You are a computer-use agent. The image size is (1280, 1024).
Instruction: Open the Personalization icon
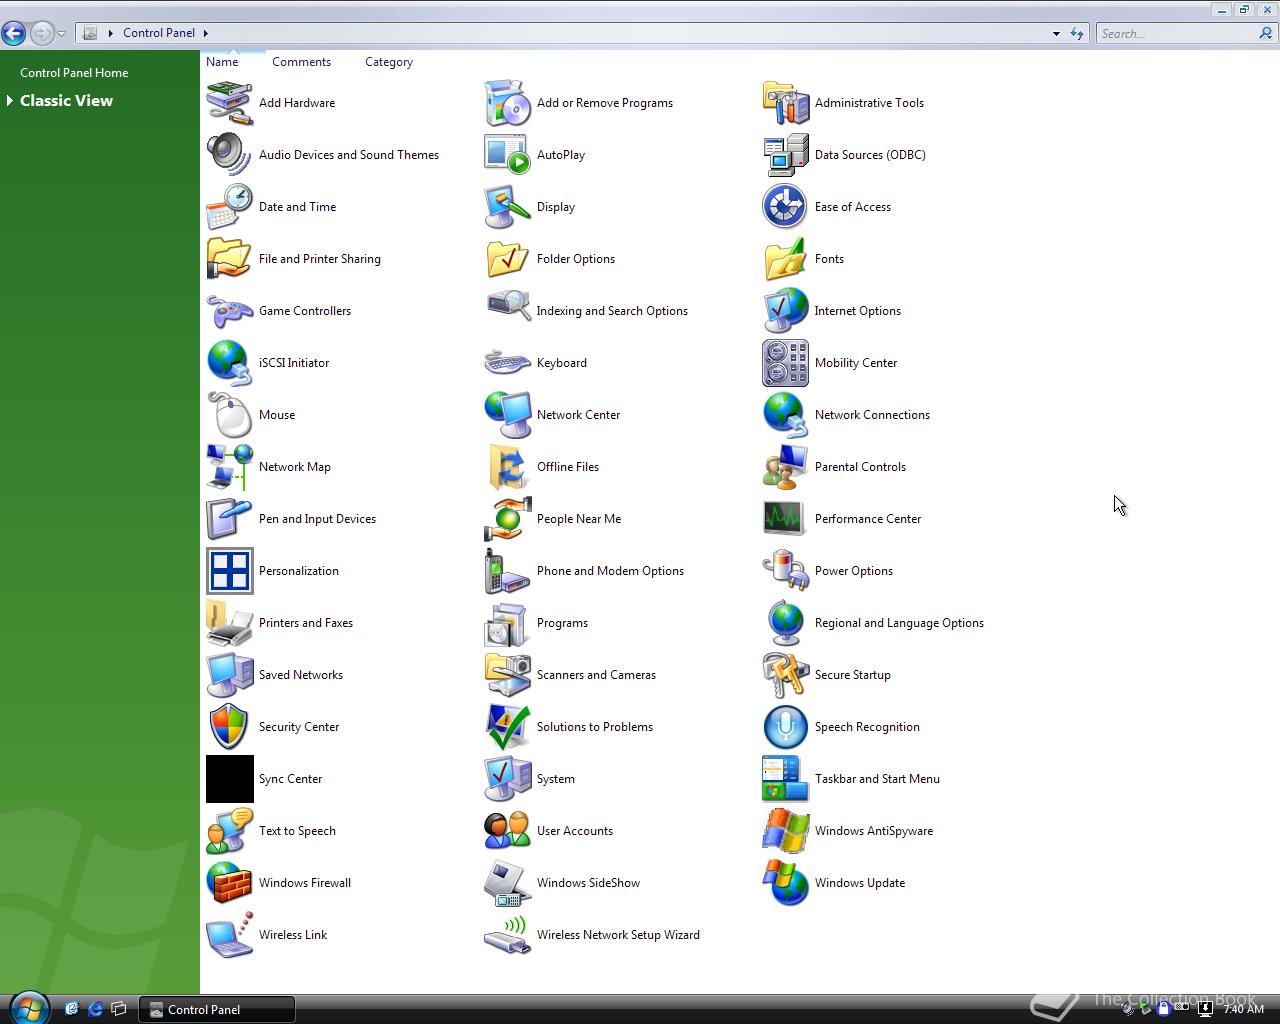point(229,571)
